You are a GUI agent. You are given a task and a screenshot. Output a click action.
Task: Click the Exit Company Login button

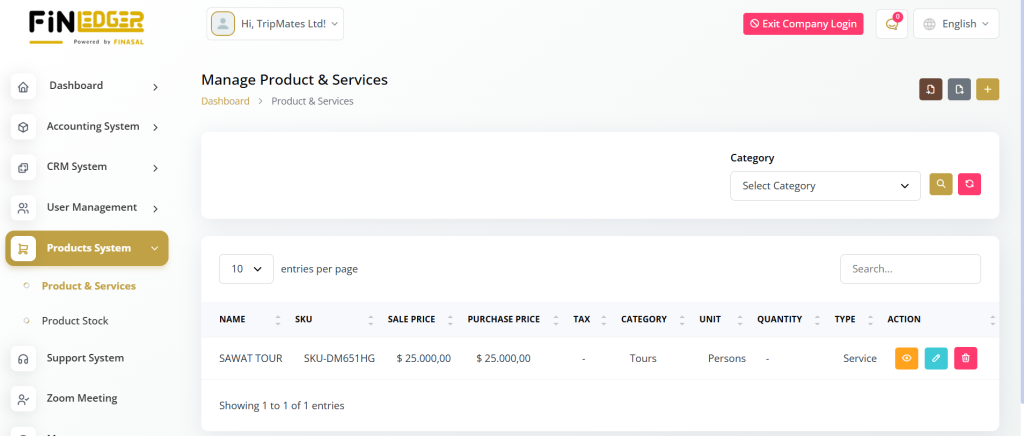(x=803, y=24)
